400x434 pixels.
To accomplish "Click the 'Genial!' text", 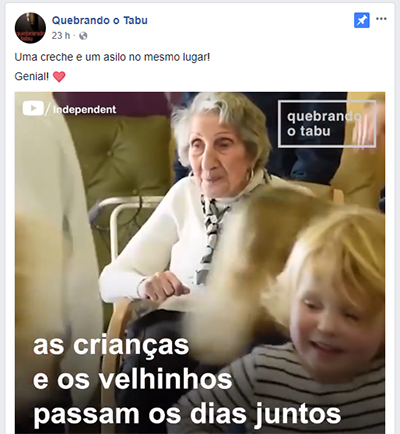I will pos(32,77).
